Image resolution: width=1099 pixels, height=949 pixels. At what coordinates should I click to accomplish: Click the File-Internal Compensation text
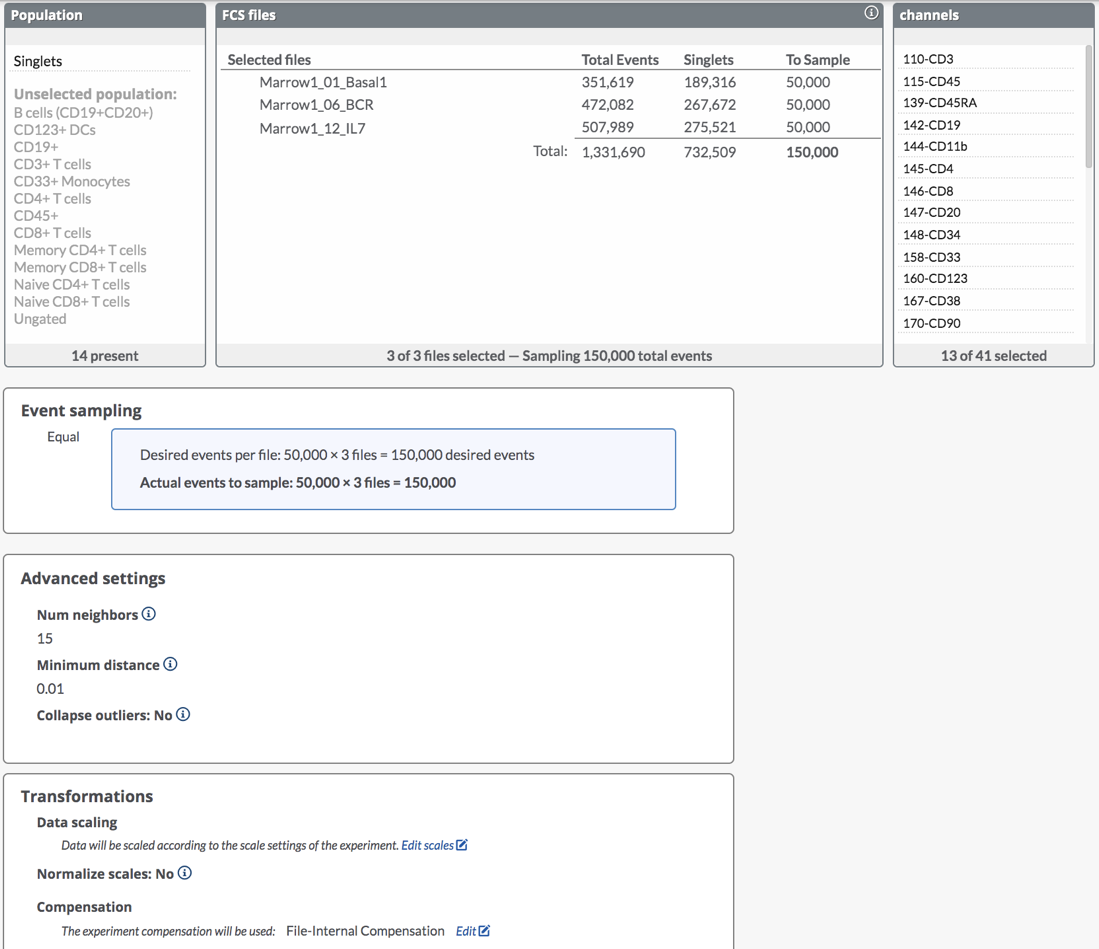365,931
